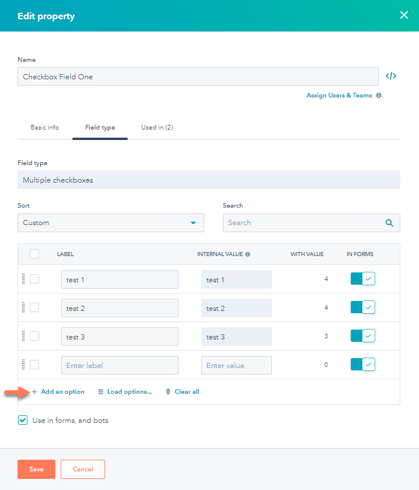This screenshot has height=490, width=419.
Task: Click the Save button
Action: pyautogui.click(x=36, y=469)
